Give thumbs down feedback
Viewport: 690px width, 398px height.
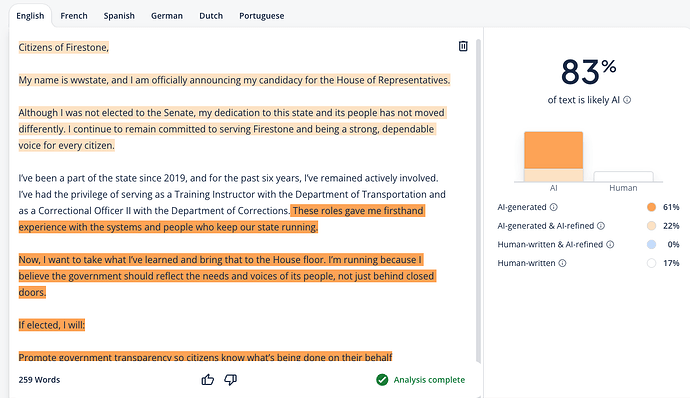[231, 380]
